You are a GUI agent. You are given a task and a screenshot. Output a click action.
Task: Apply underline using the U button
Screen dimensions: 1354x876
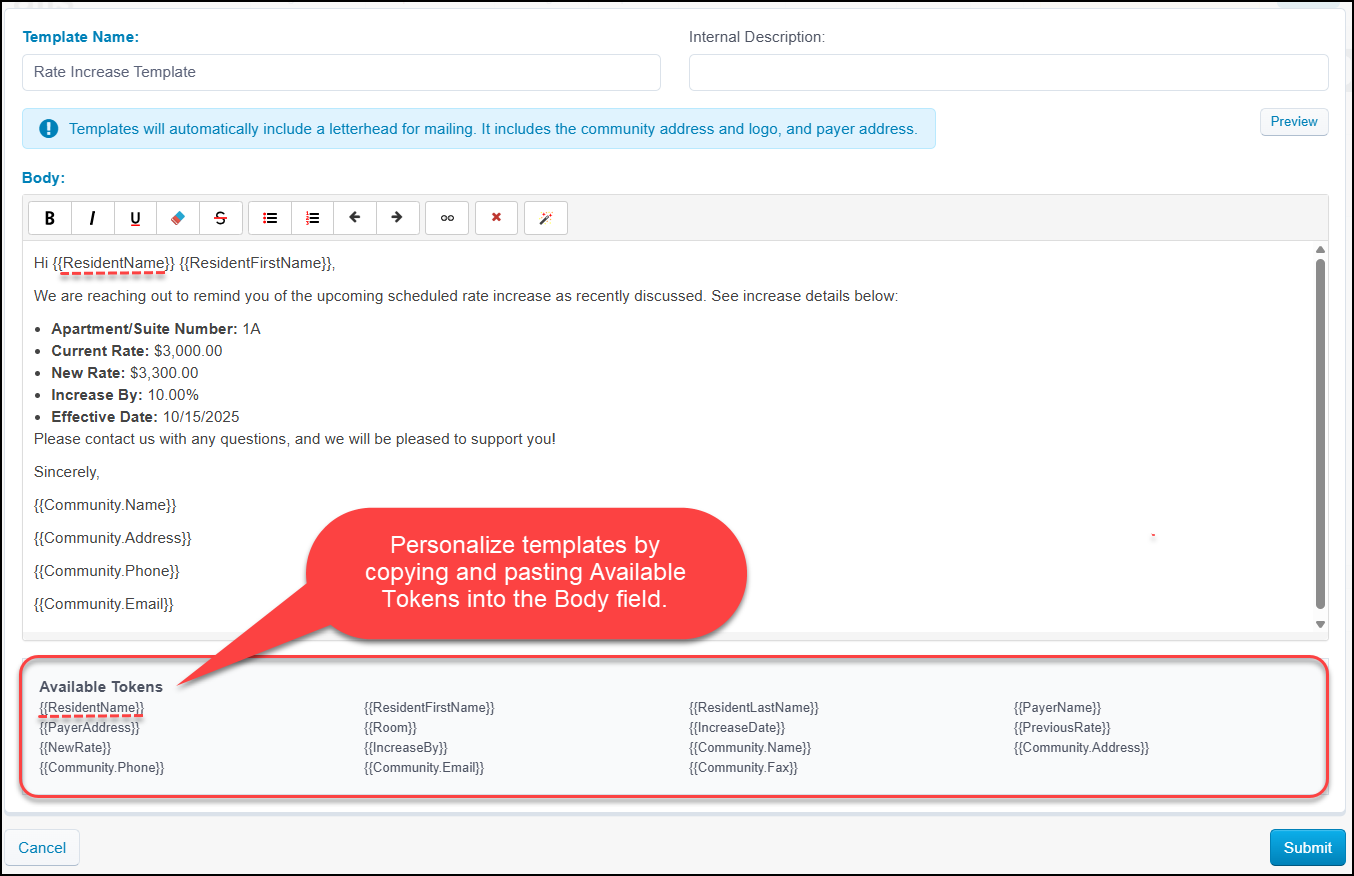point(136,218)
